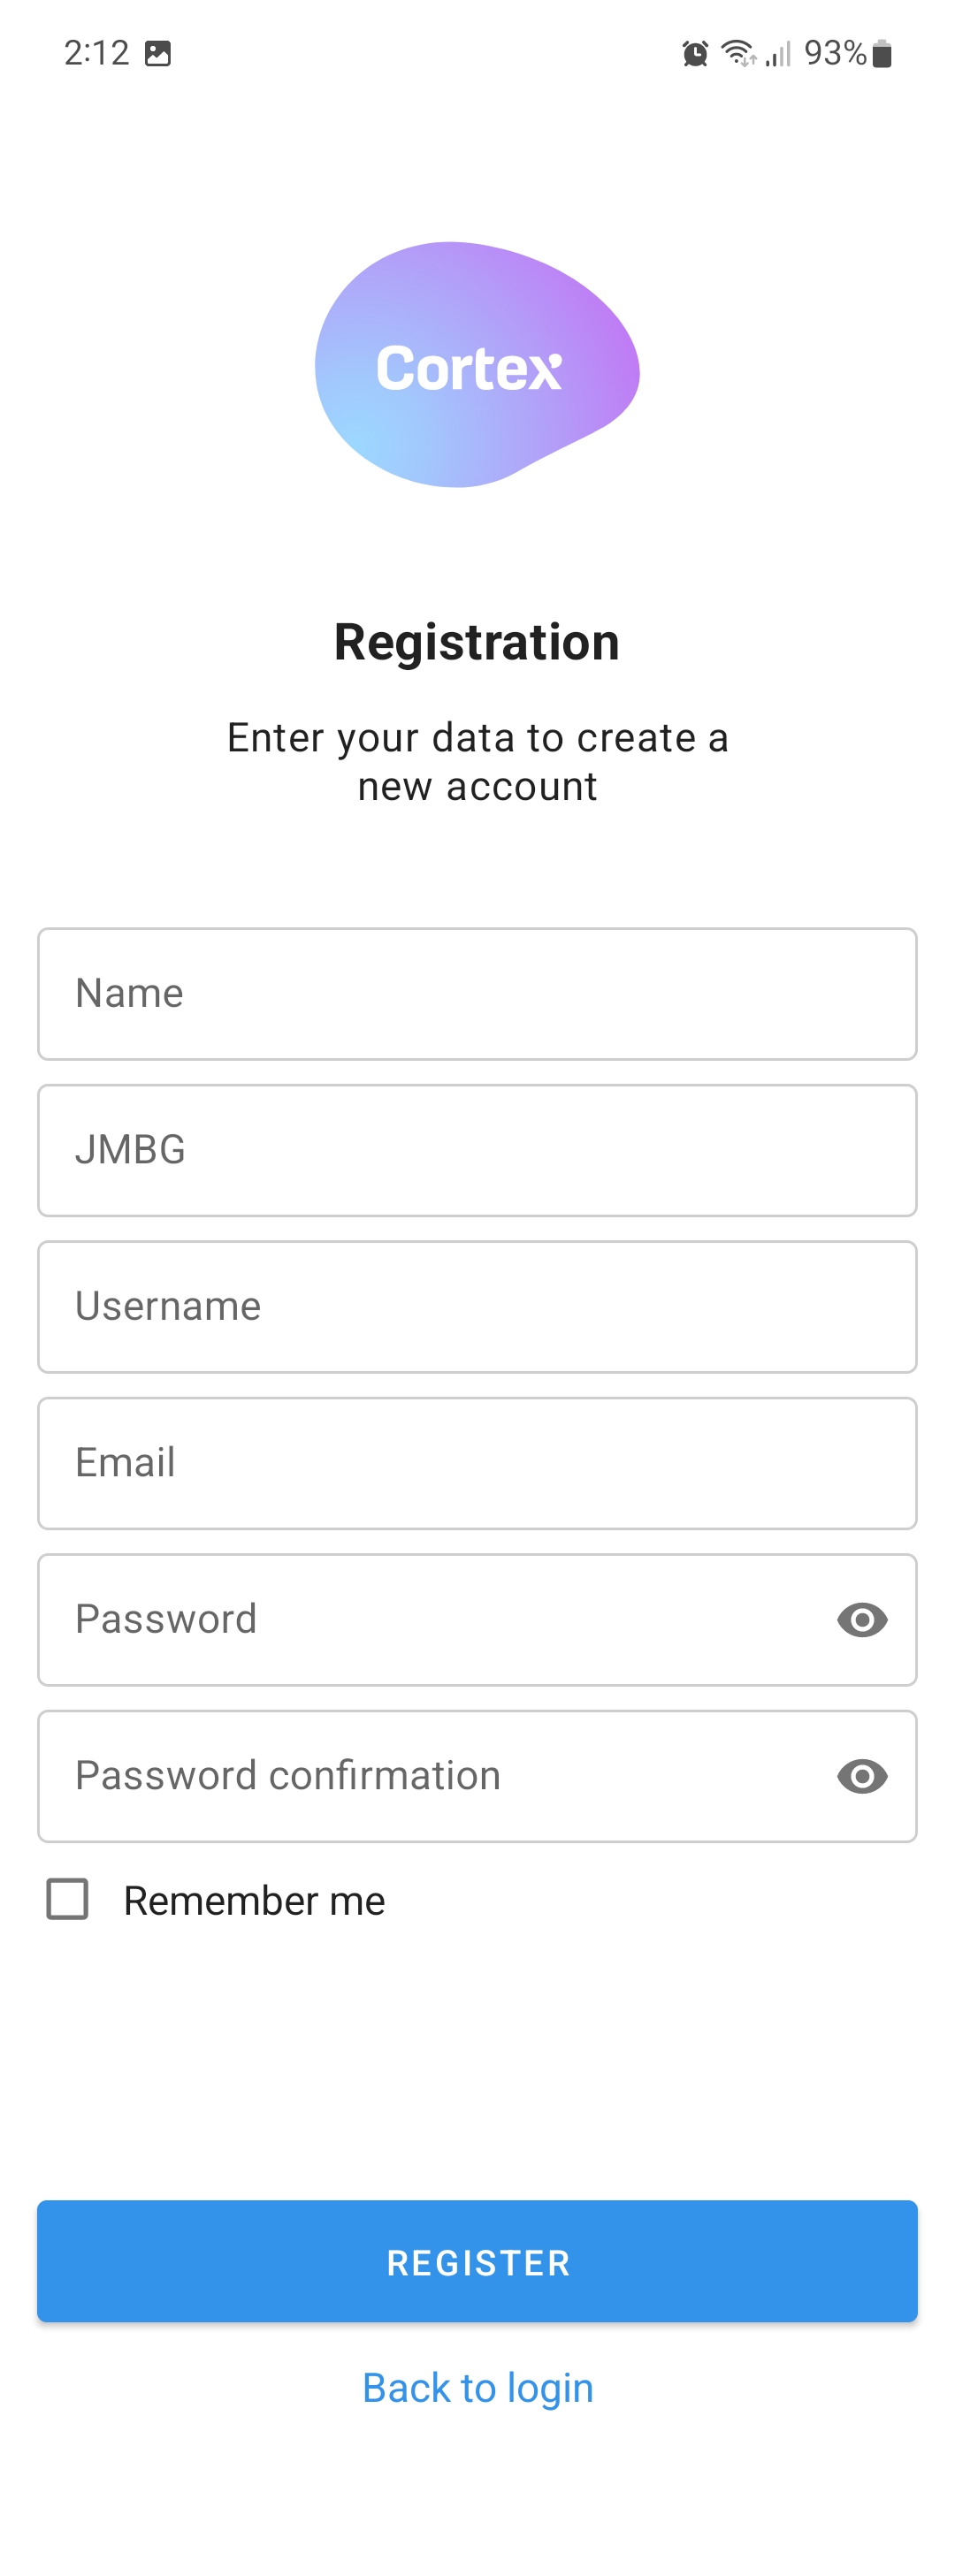The height and width of the screenshot is (2576, 955).
Task: Focus the Name input field
Action: tap(477, 993)
